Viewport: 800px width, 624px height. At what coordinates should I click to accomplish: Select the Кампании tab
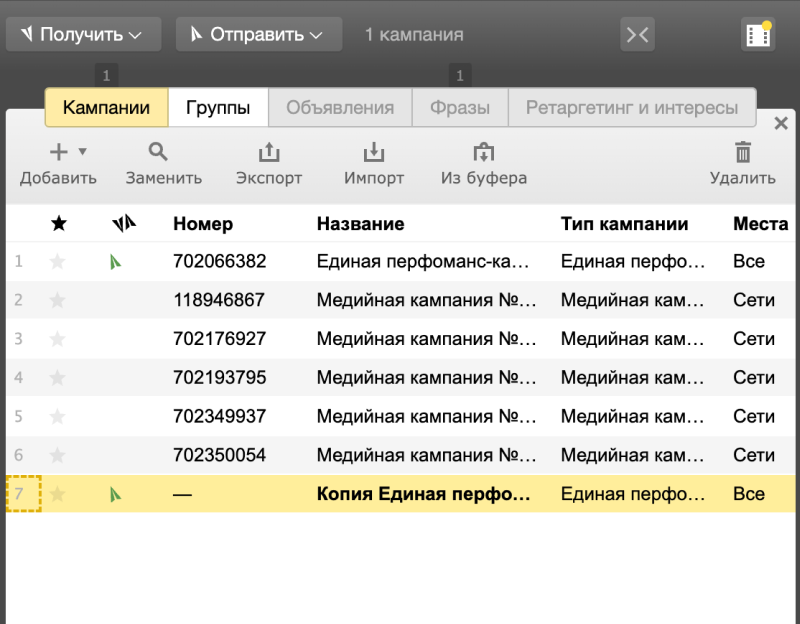click(x=106, y=108)
